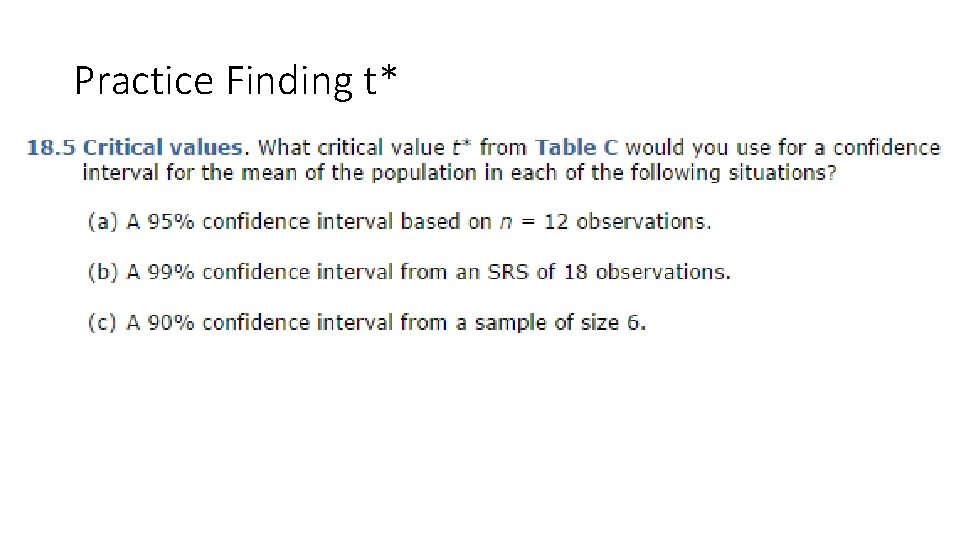Click the "12 observations" text
This screenshot has width=960, height=540.
tap(627, 222)
